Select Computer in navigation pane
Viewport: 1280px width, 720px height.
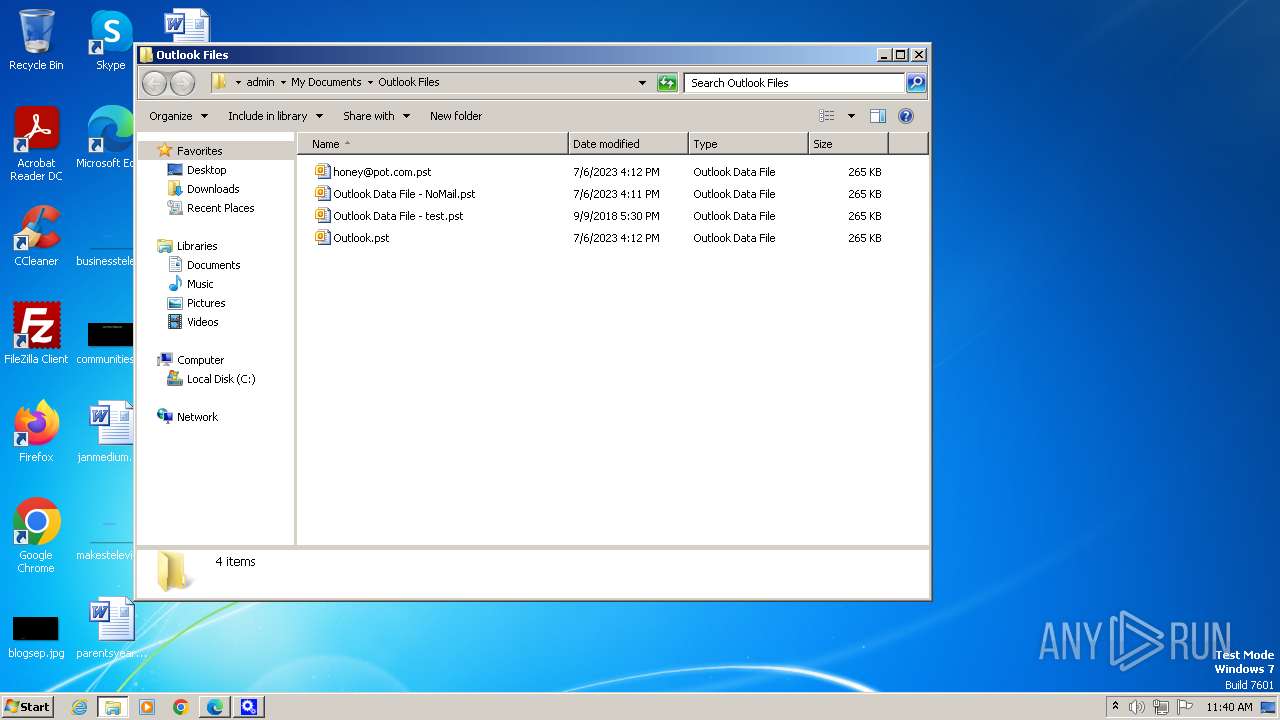click(x=200, y=360)
